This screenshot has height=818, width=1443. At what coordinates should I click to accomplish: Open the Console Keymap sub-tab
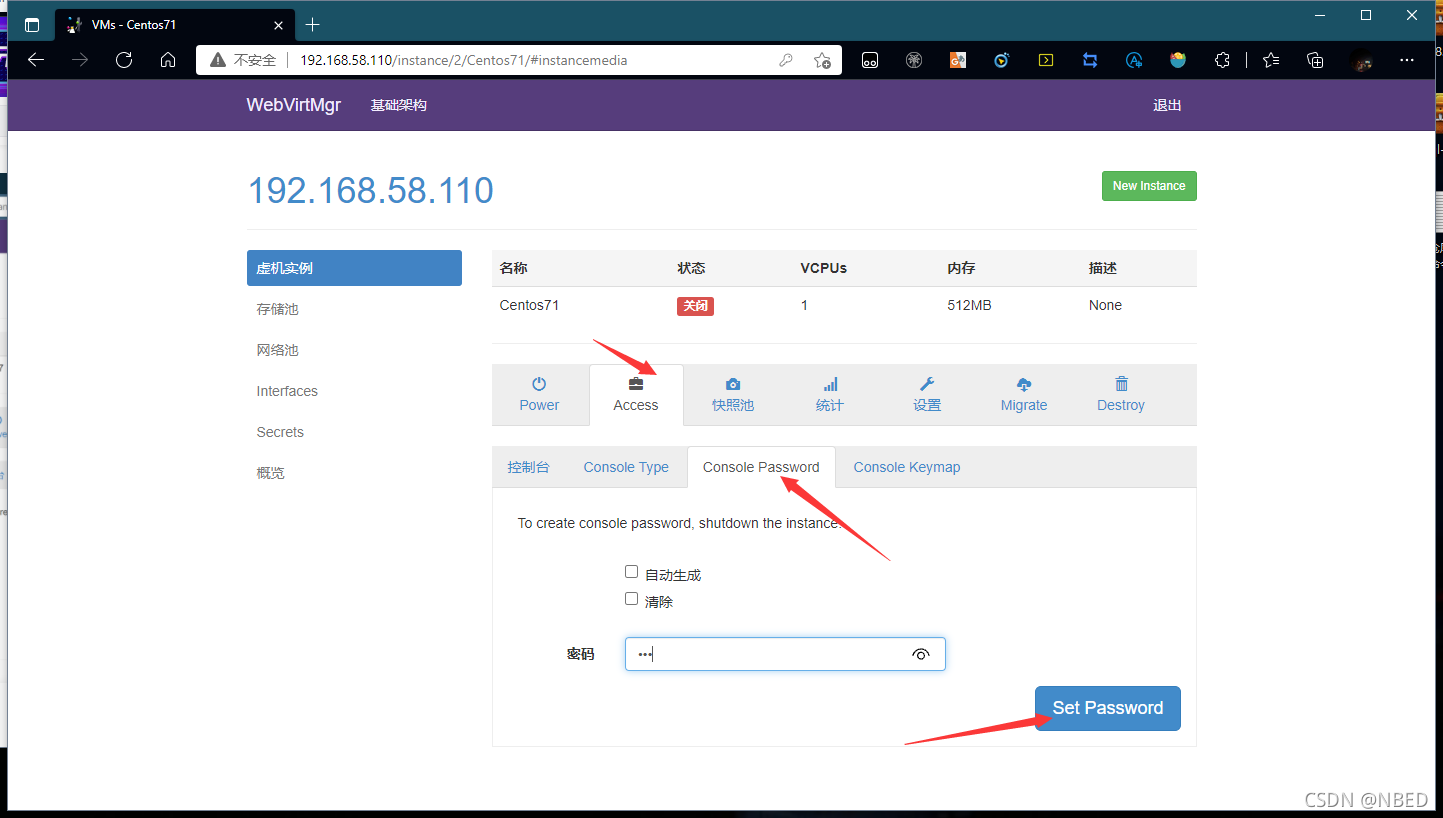pyautogui.click(x=907, y=467)
